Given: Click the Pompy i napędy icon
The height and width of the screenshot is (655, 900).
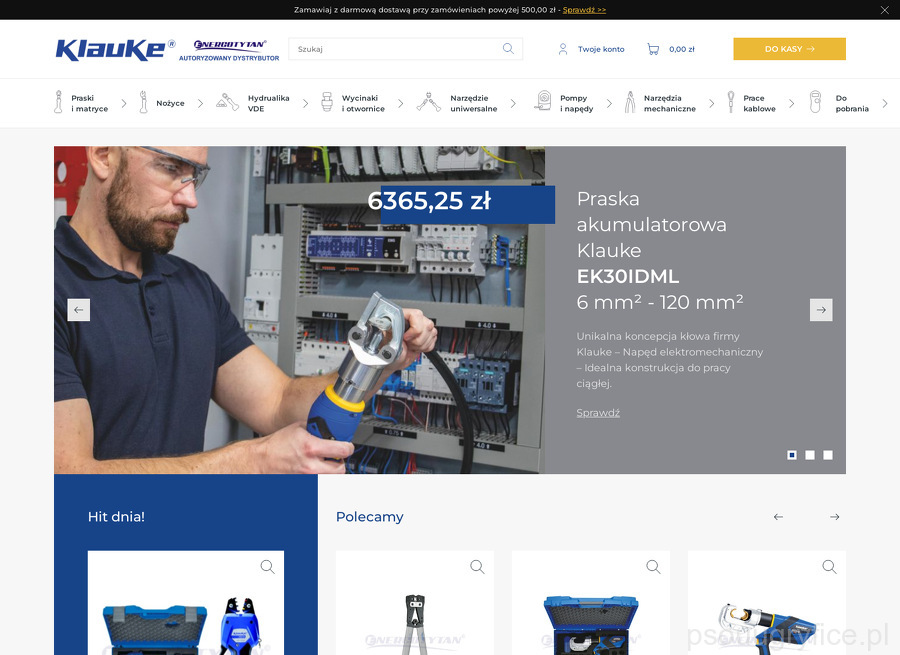Looking at the screenshot, I should pos(542,101).
